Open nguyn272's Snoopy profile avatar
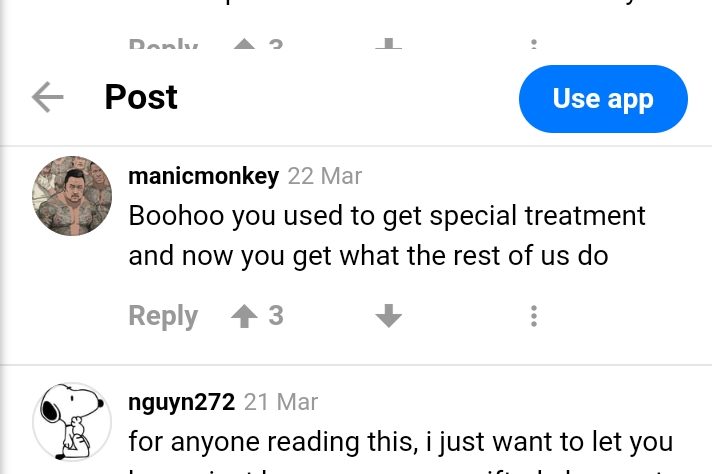This screenshot has height=474, width=712. tap(72, 422)
